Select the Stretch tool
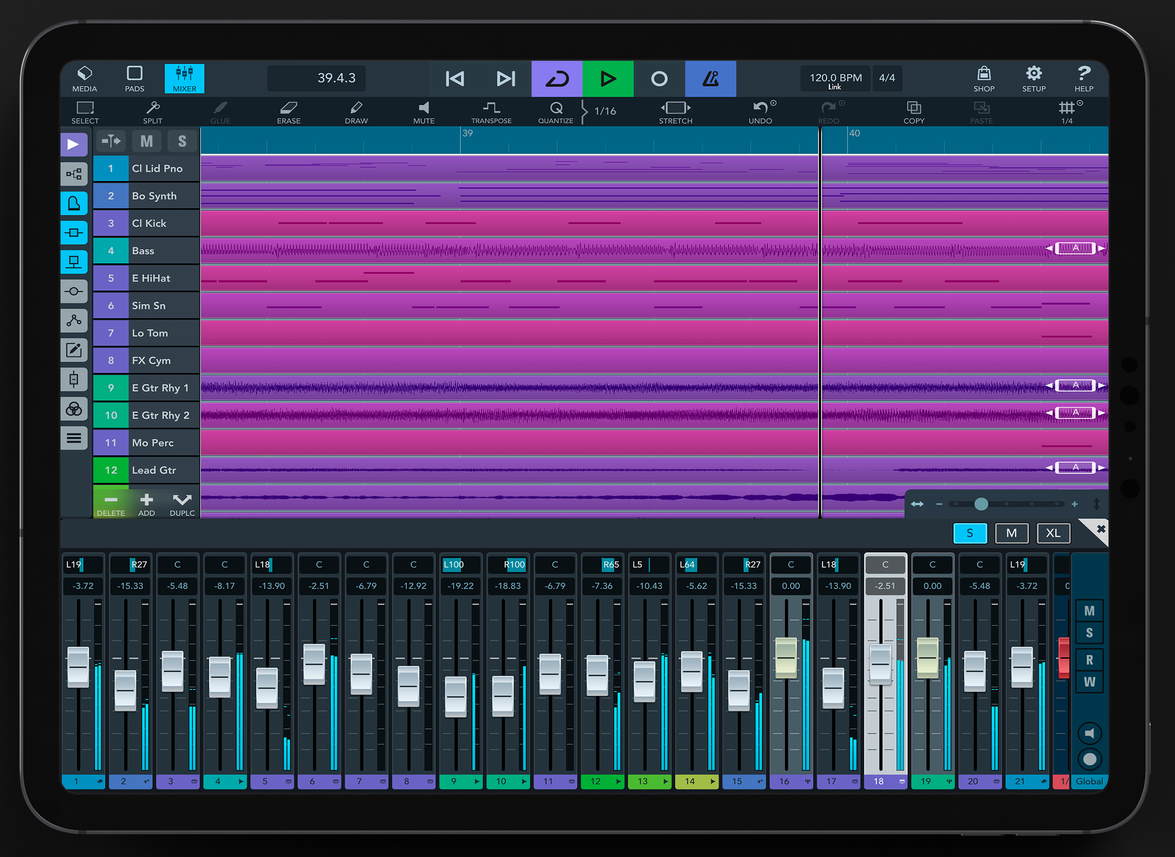1175x857 pixels. click(x=675, y=111)
